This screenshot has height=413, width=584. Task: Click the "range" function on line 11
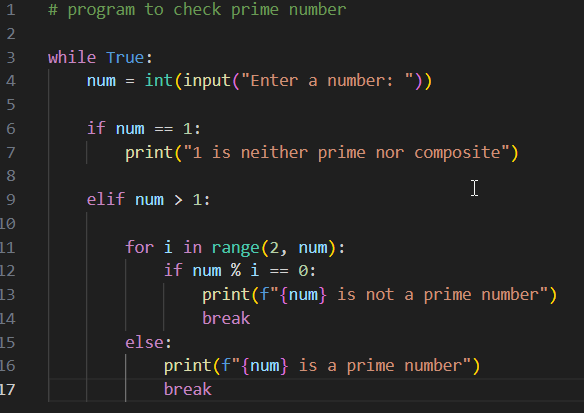pos(236,247)
